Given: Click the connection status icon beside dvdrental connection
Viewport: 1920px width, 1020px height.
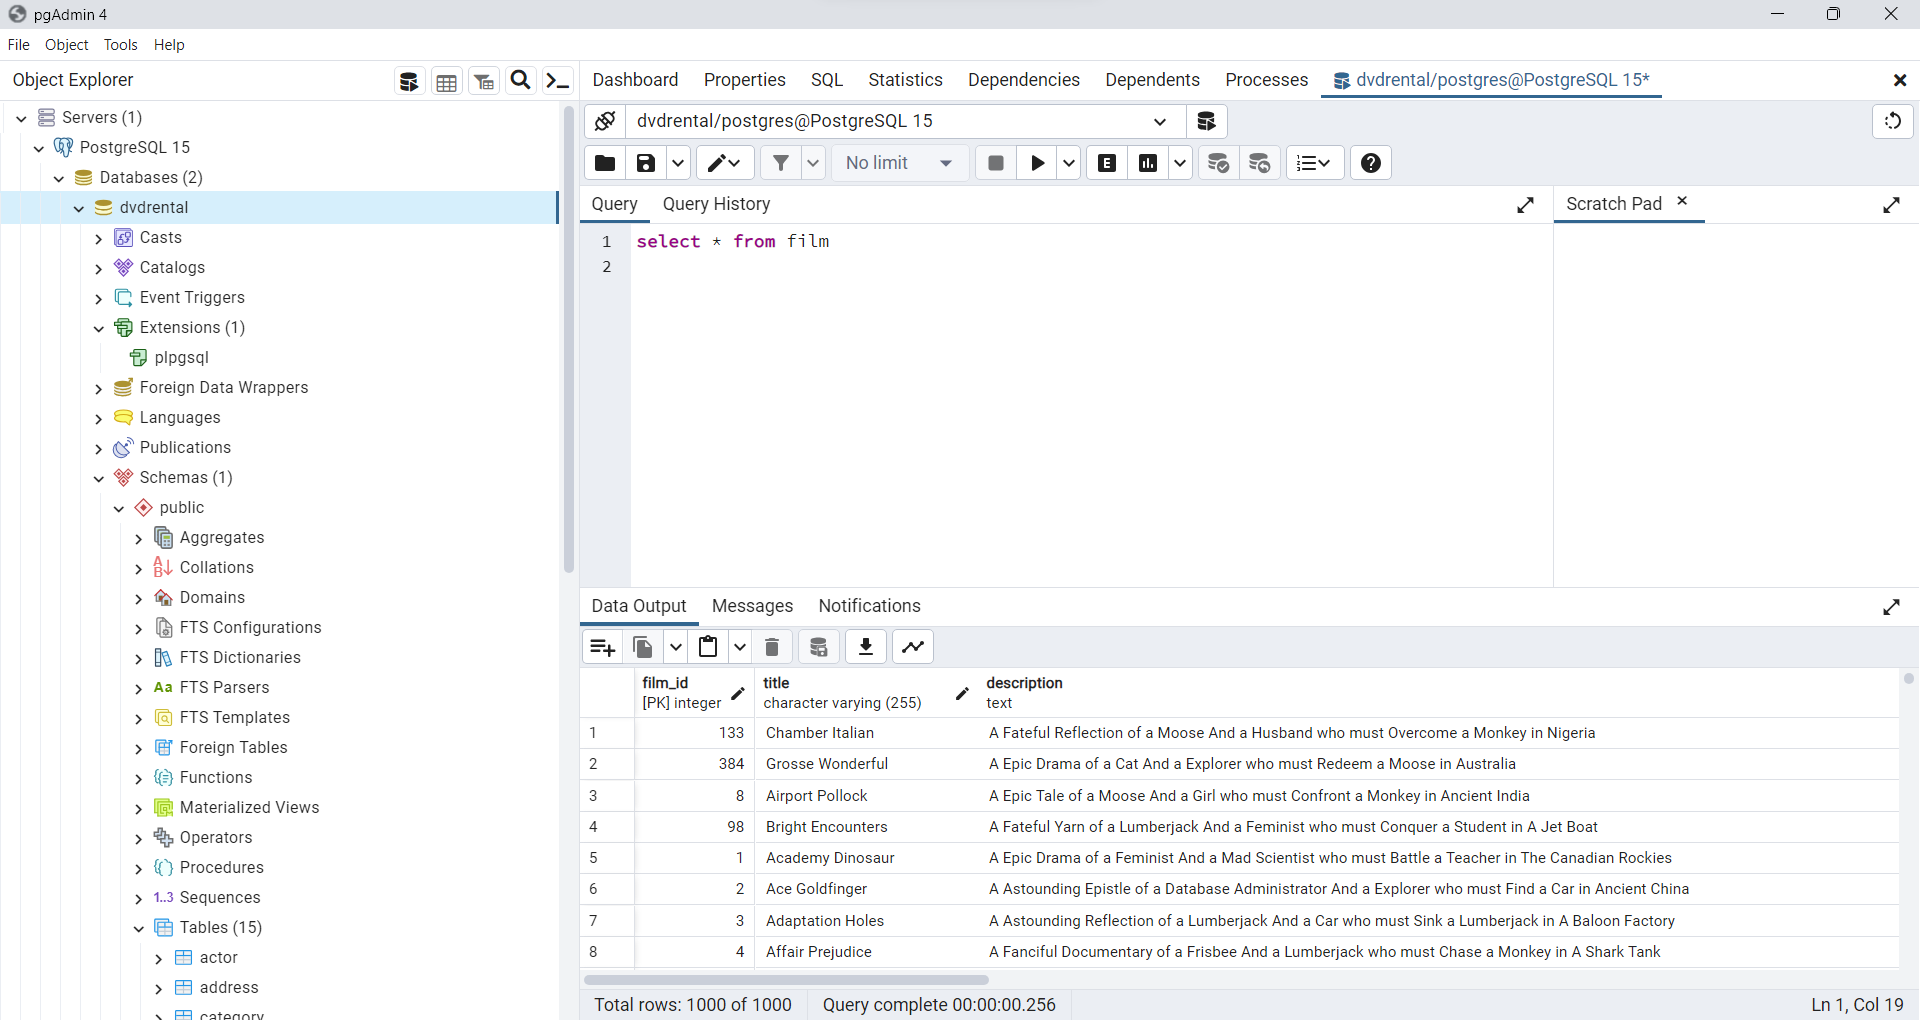Looking at the screenshot, I should (x=605, y=121).
